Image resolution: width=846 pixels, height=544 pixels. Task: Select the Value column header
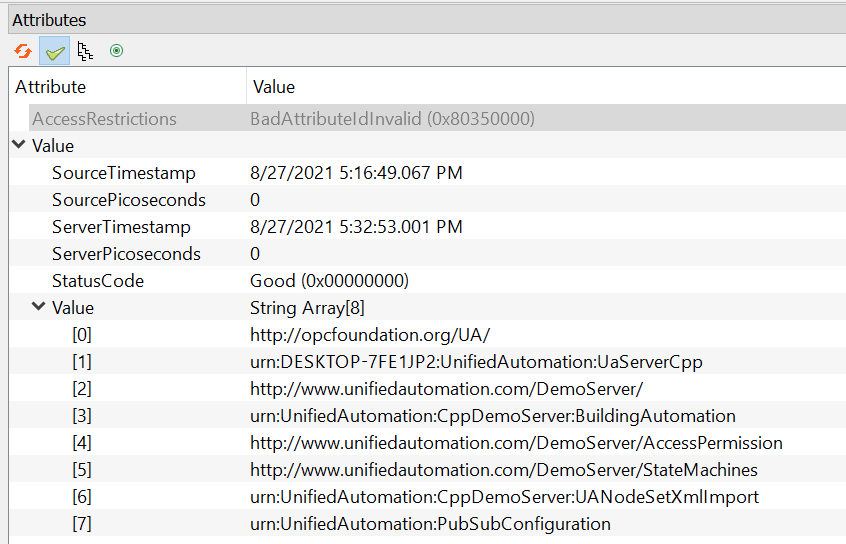point(546,86)
